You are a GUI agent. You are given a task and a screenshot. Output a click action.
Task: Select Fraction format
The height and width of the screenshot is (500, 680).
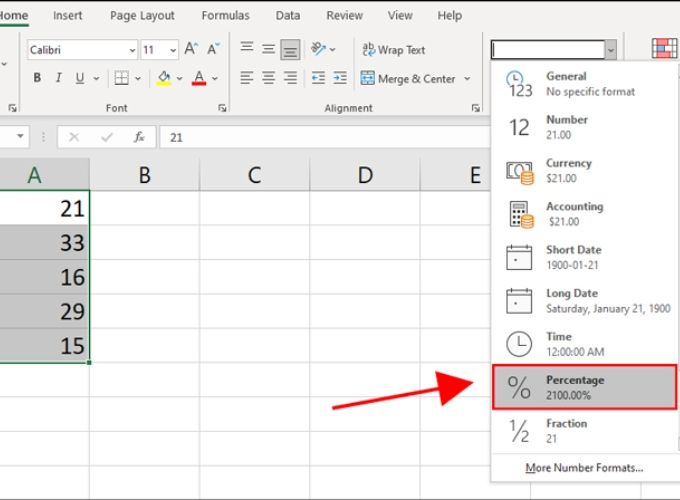point(584,431)
